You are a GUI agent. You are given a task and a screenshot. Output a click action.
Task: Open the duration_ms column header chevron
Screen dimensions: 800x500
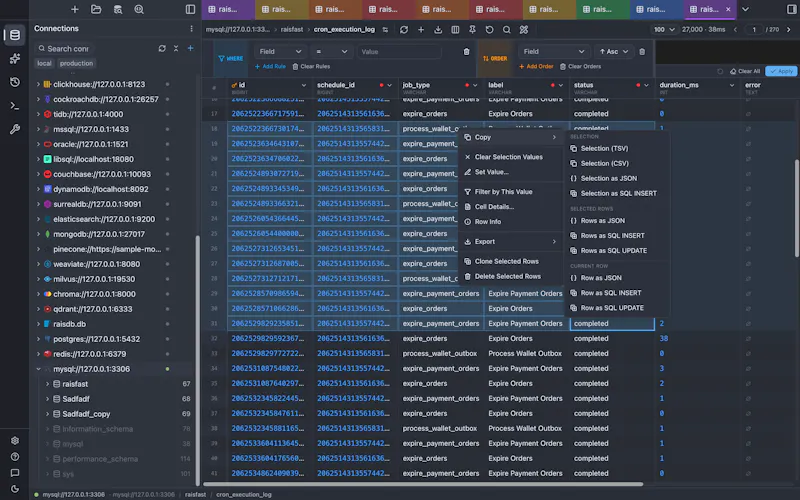(x=732, y=85)
